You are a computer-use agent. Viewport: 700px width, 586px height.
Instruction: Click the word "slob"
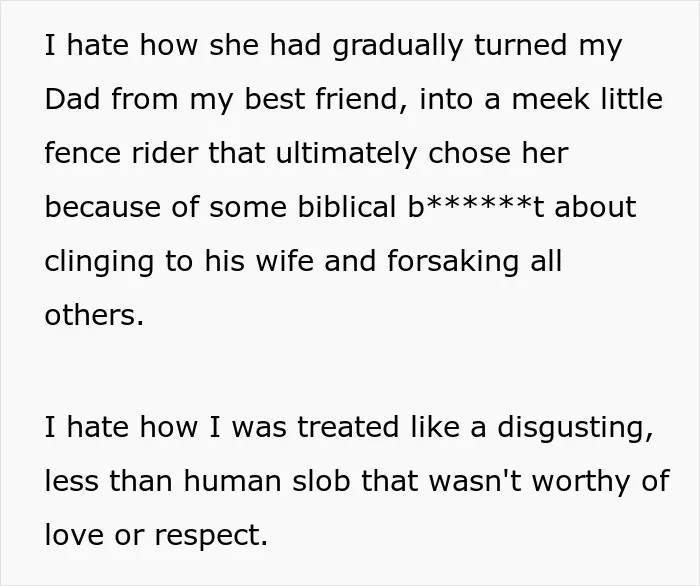coord(321,481)
